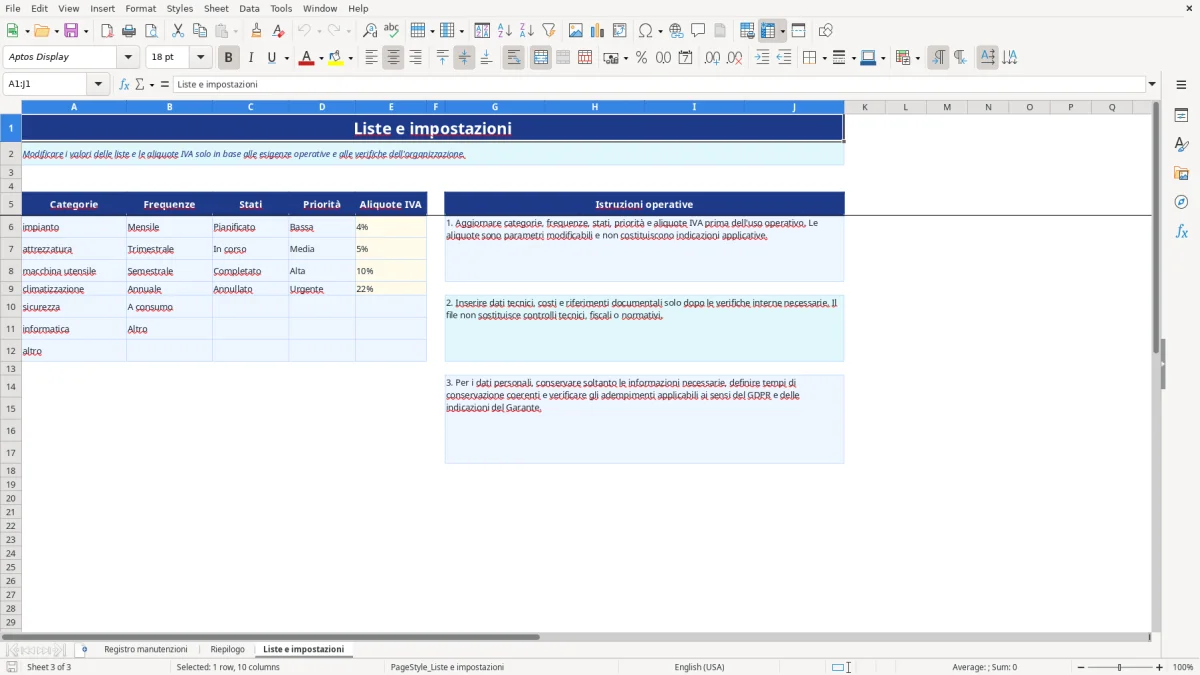The width and height of the screenshot is (1200, 675).
Task: Click Sort Ascending icon
Action: coord(505,31)
